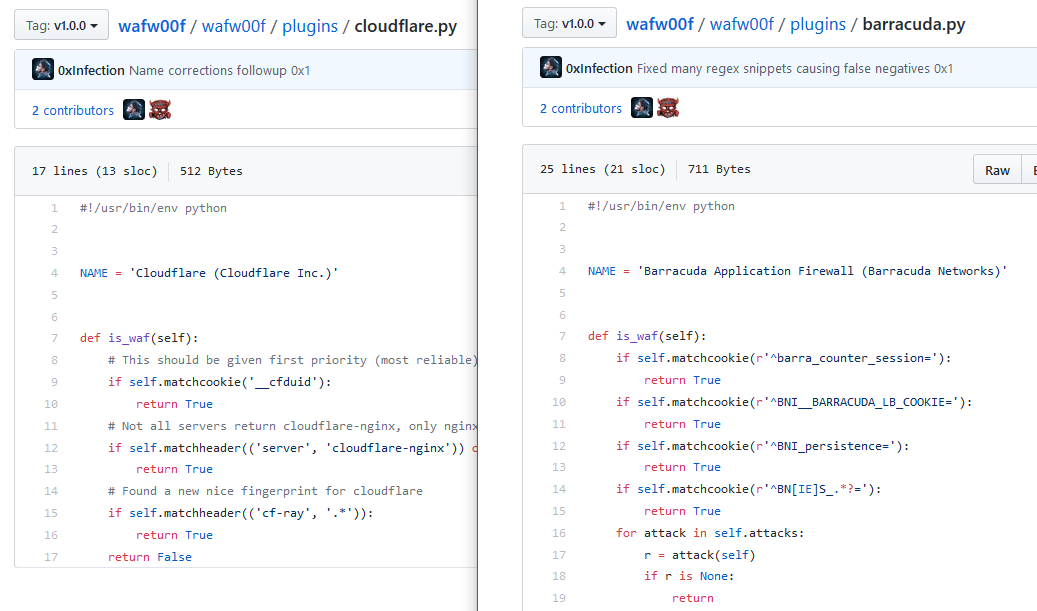Click 'cf-ray' header string in cloudflare.py
The width and height of the screenshot is (1037, 611).
click(x=286, y=512)
